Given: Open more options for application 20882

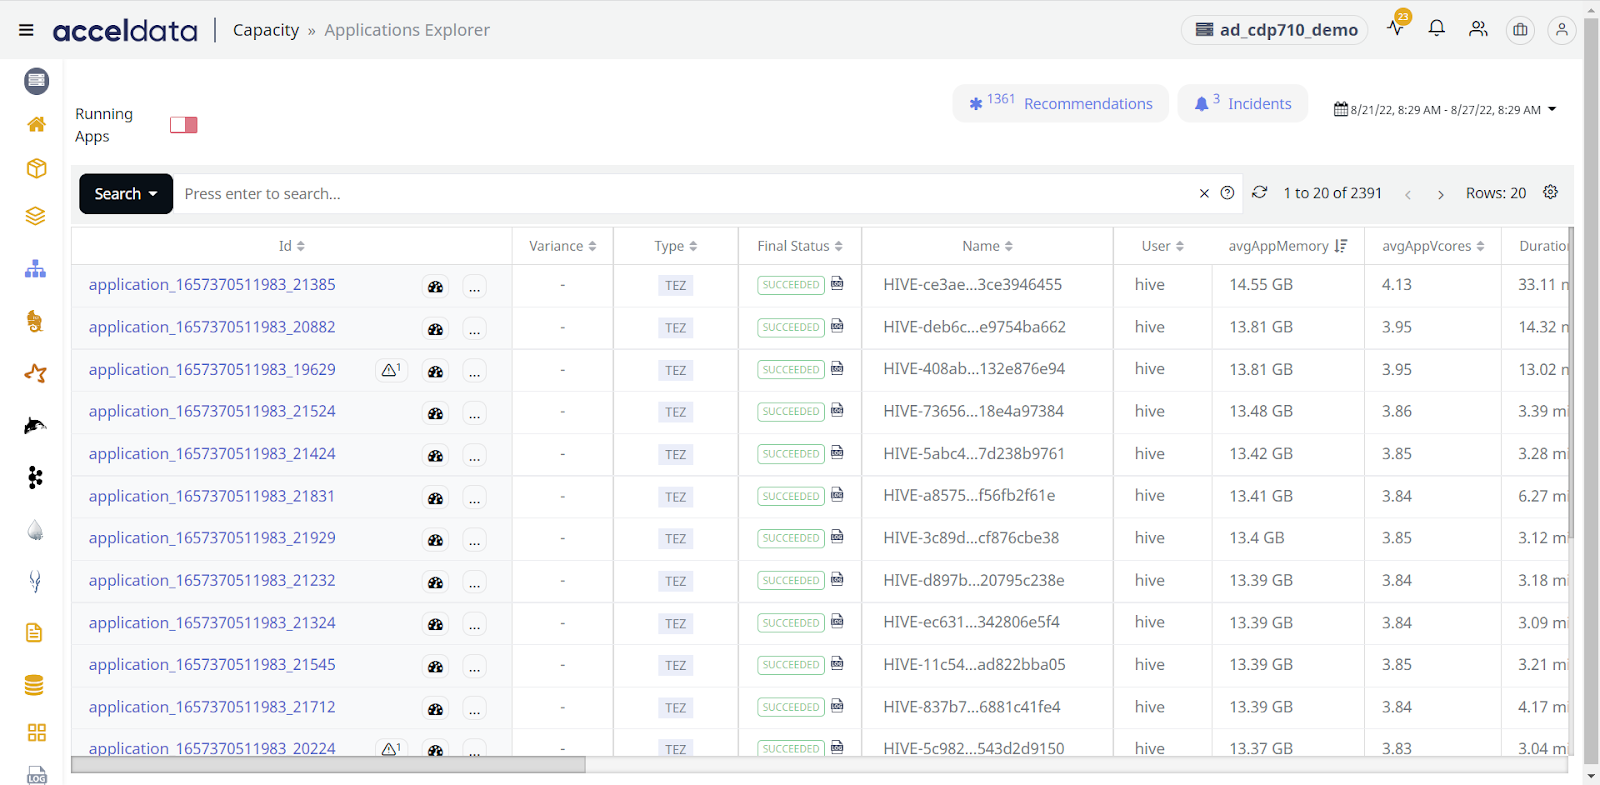Looking at the screenshot, I should (x=475, y=329).
